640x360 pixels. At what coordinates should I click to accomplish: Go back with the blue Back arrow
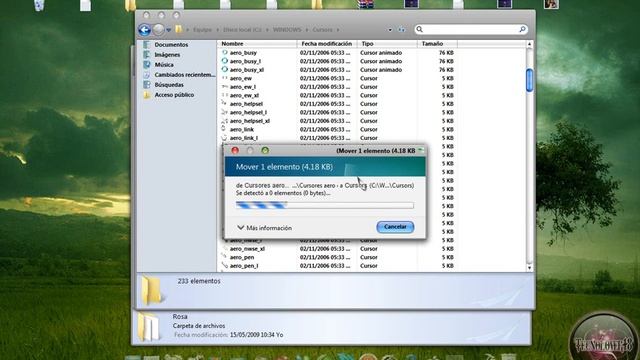pyautogui.click(x=144, y=30)
